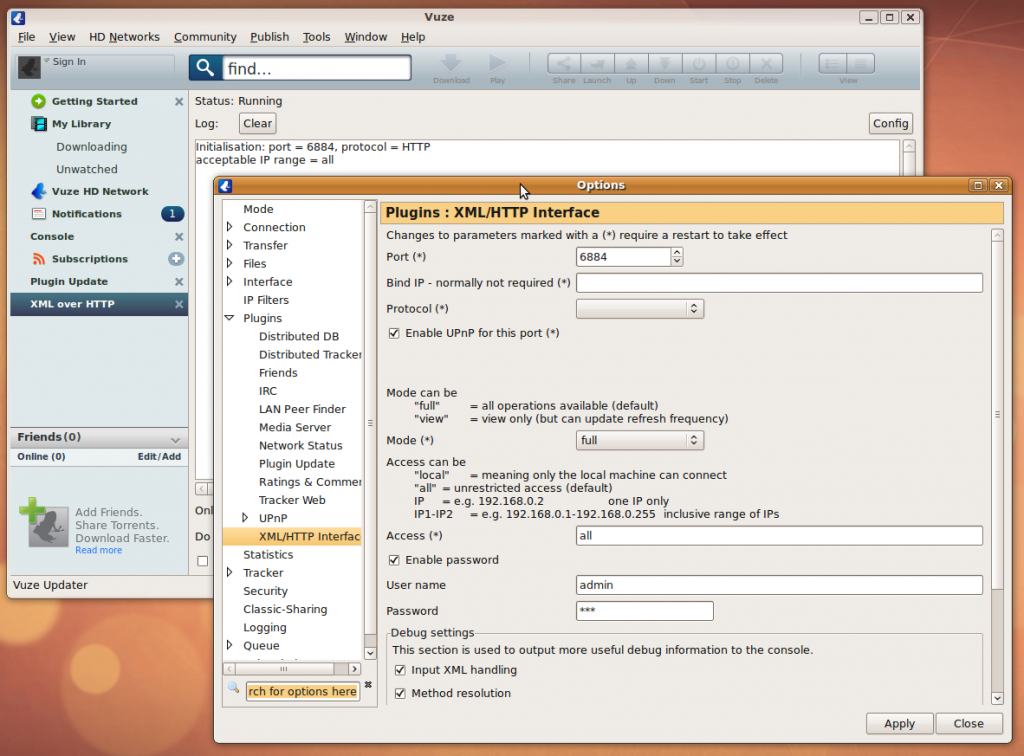Click the left View mode icon
This screenshot has width=1024, height=756.
833,64
